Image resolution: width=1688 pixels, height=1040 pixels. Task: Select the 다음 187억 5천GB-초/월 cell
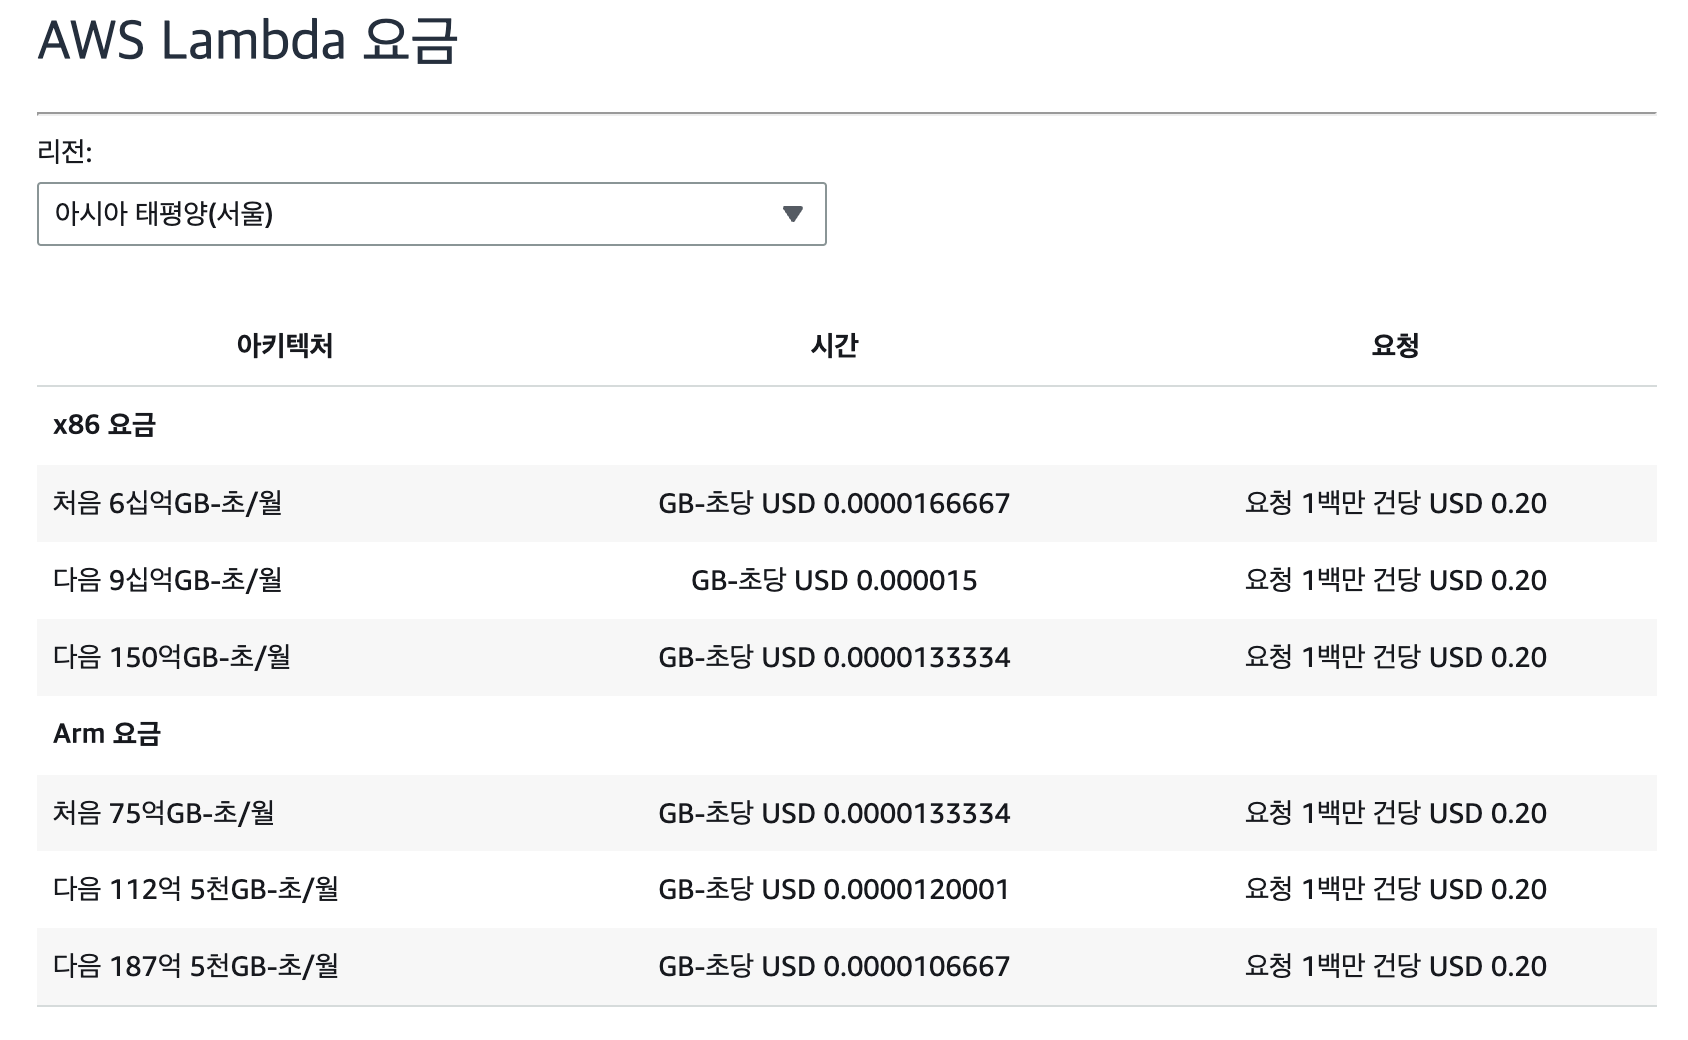[x=195, y=966]
